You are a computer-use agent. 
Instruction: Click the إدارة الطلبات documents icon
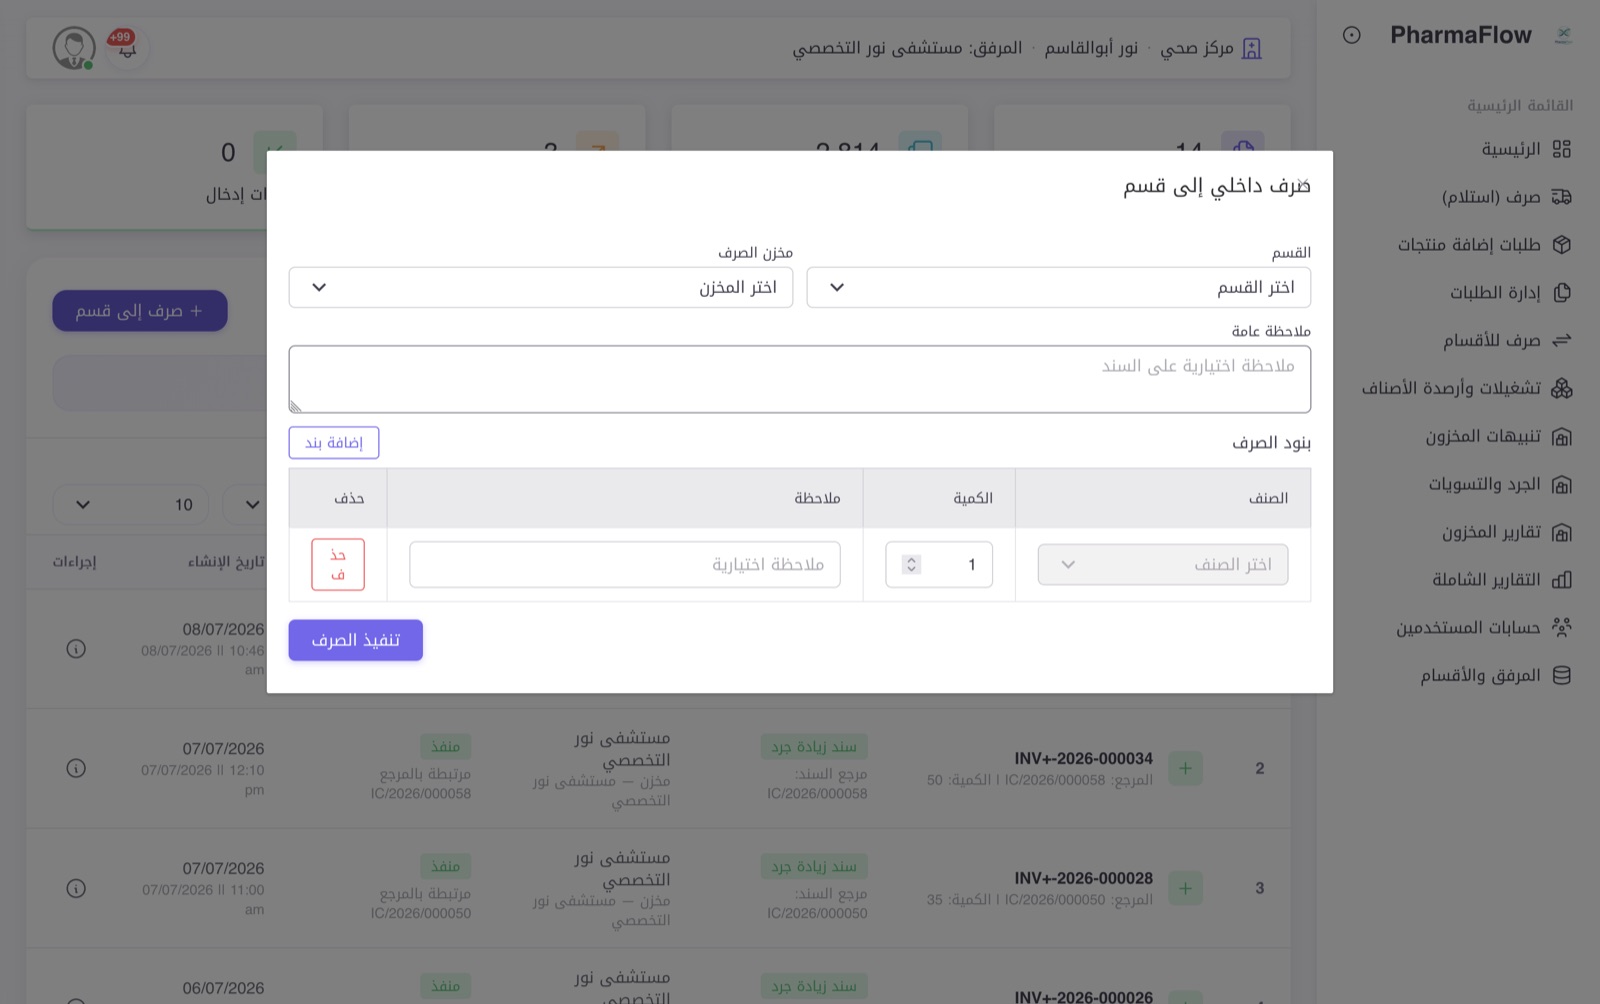1561,292
